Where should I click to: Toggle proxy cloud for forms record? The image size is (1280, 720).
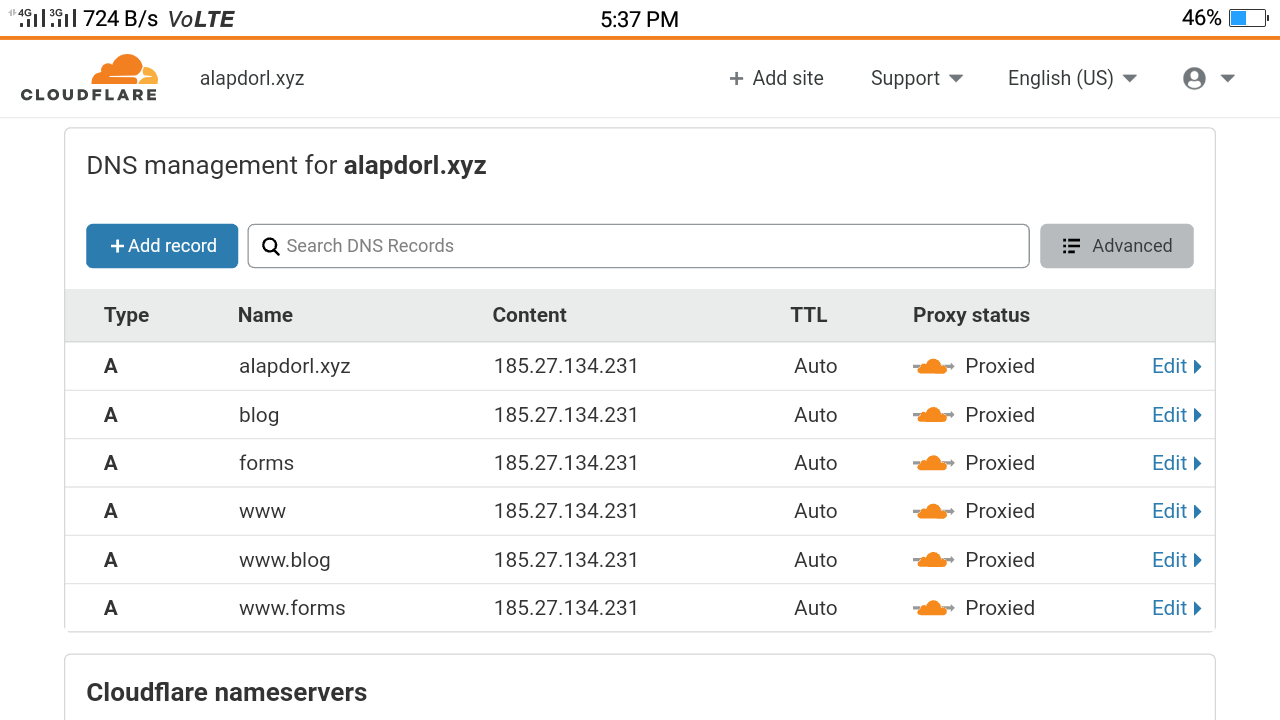click(933, 463)
